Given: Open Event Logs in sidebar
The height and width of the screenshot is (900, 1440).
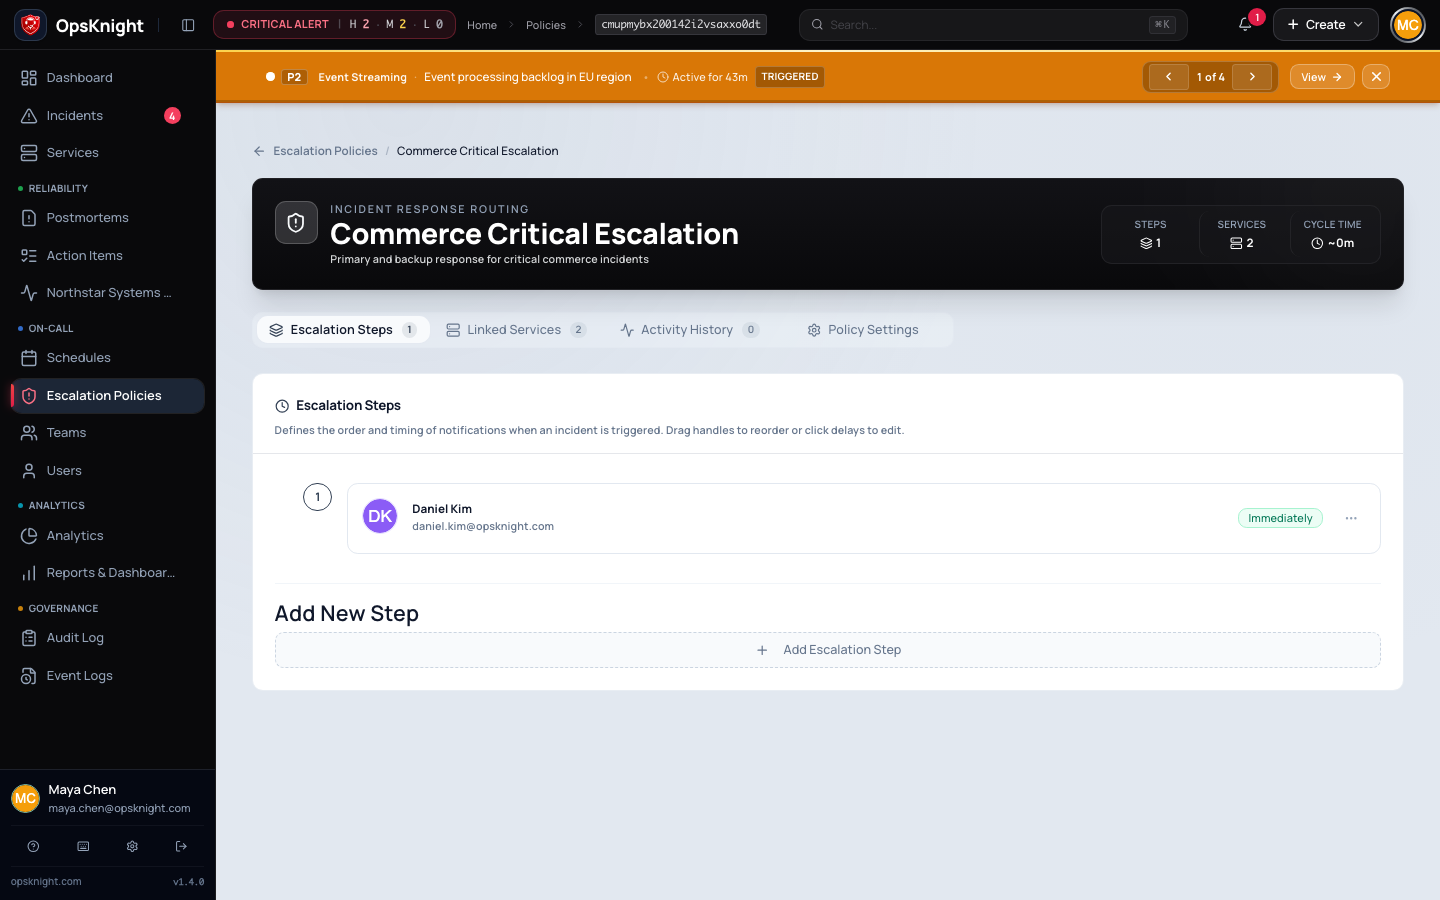Looking at the screenshot, I should tap(108, 676).
